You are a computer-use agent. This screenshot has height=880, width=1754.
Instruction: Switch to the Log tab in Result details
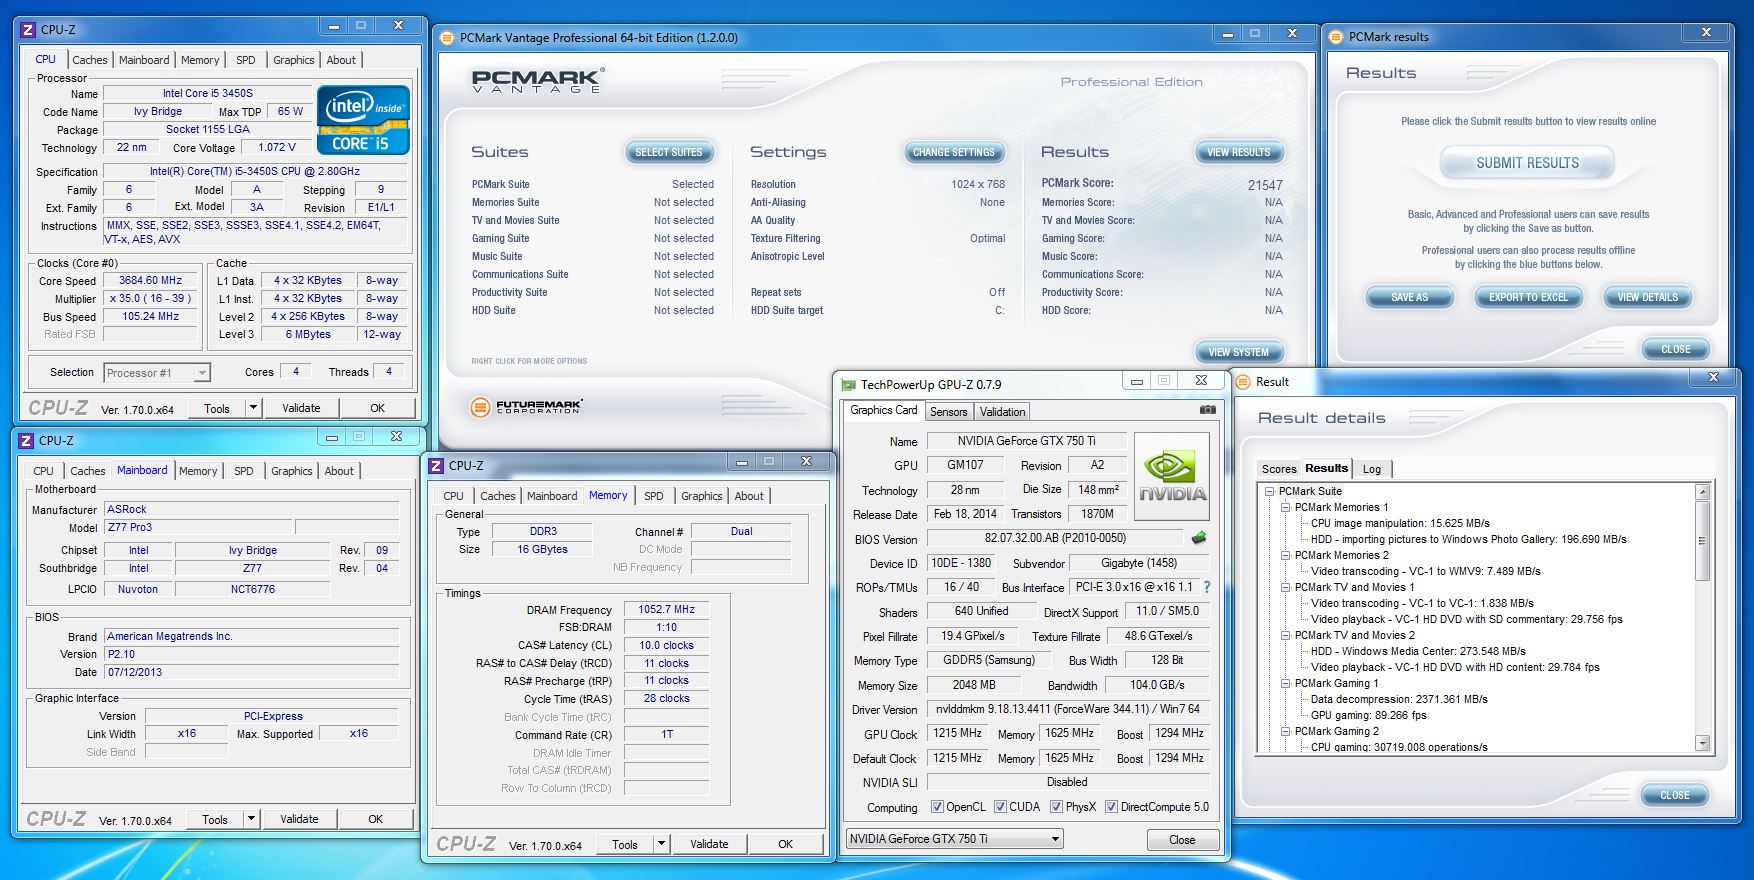(x=1372, y=469)
